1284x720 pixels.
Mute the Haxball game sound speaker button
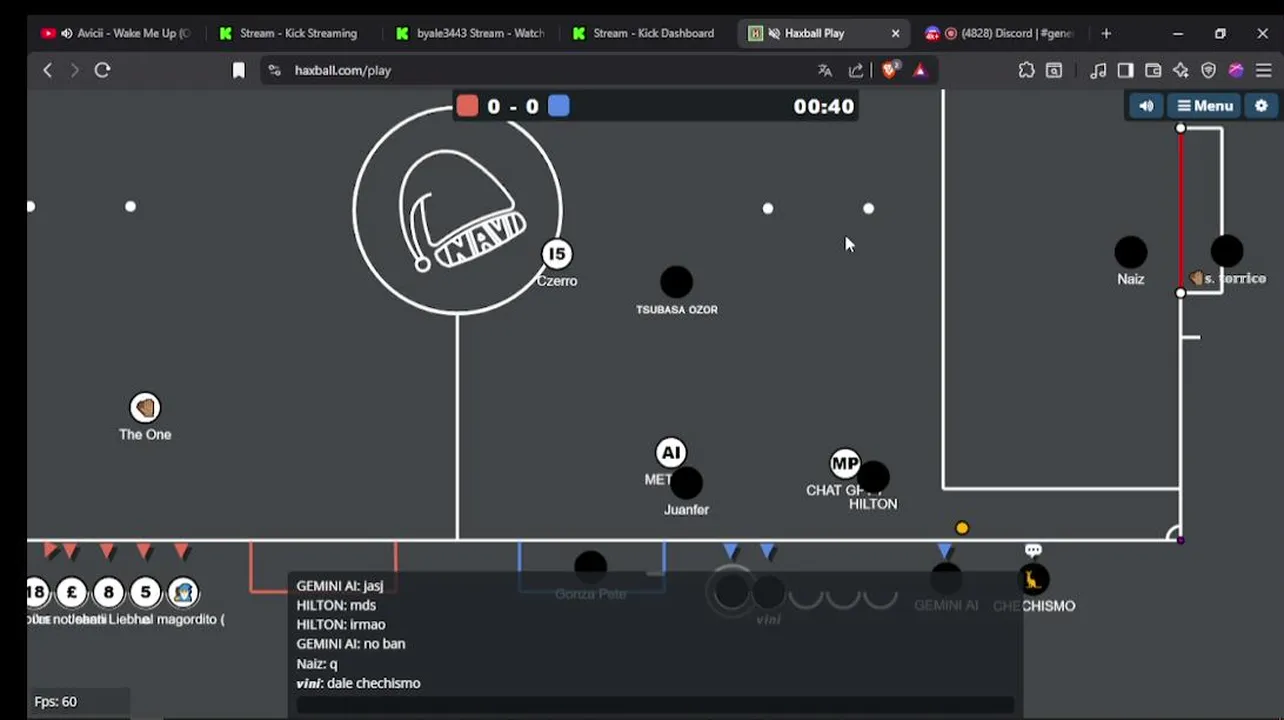[x=1146, y=106]
